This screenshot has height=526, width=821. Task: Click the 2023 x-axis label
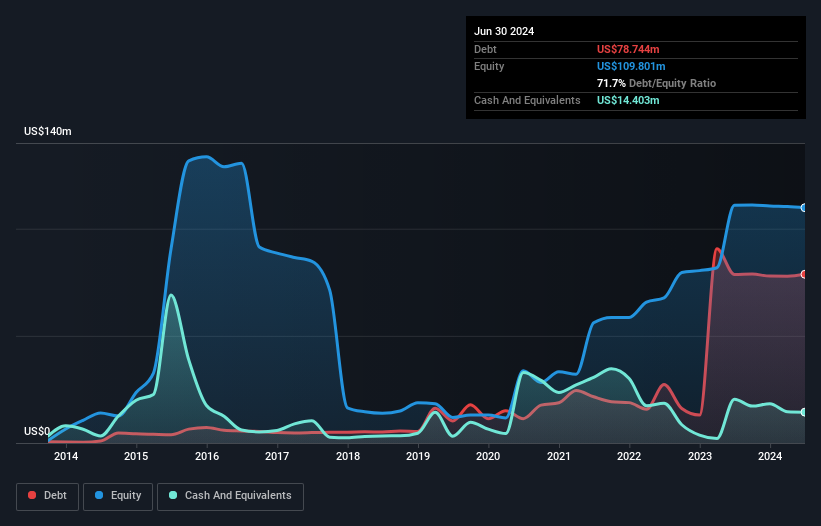700,456
